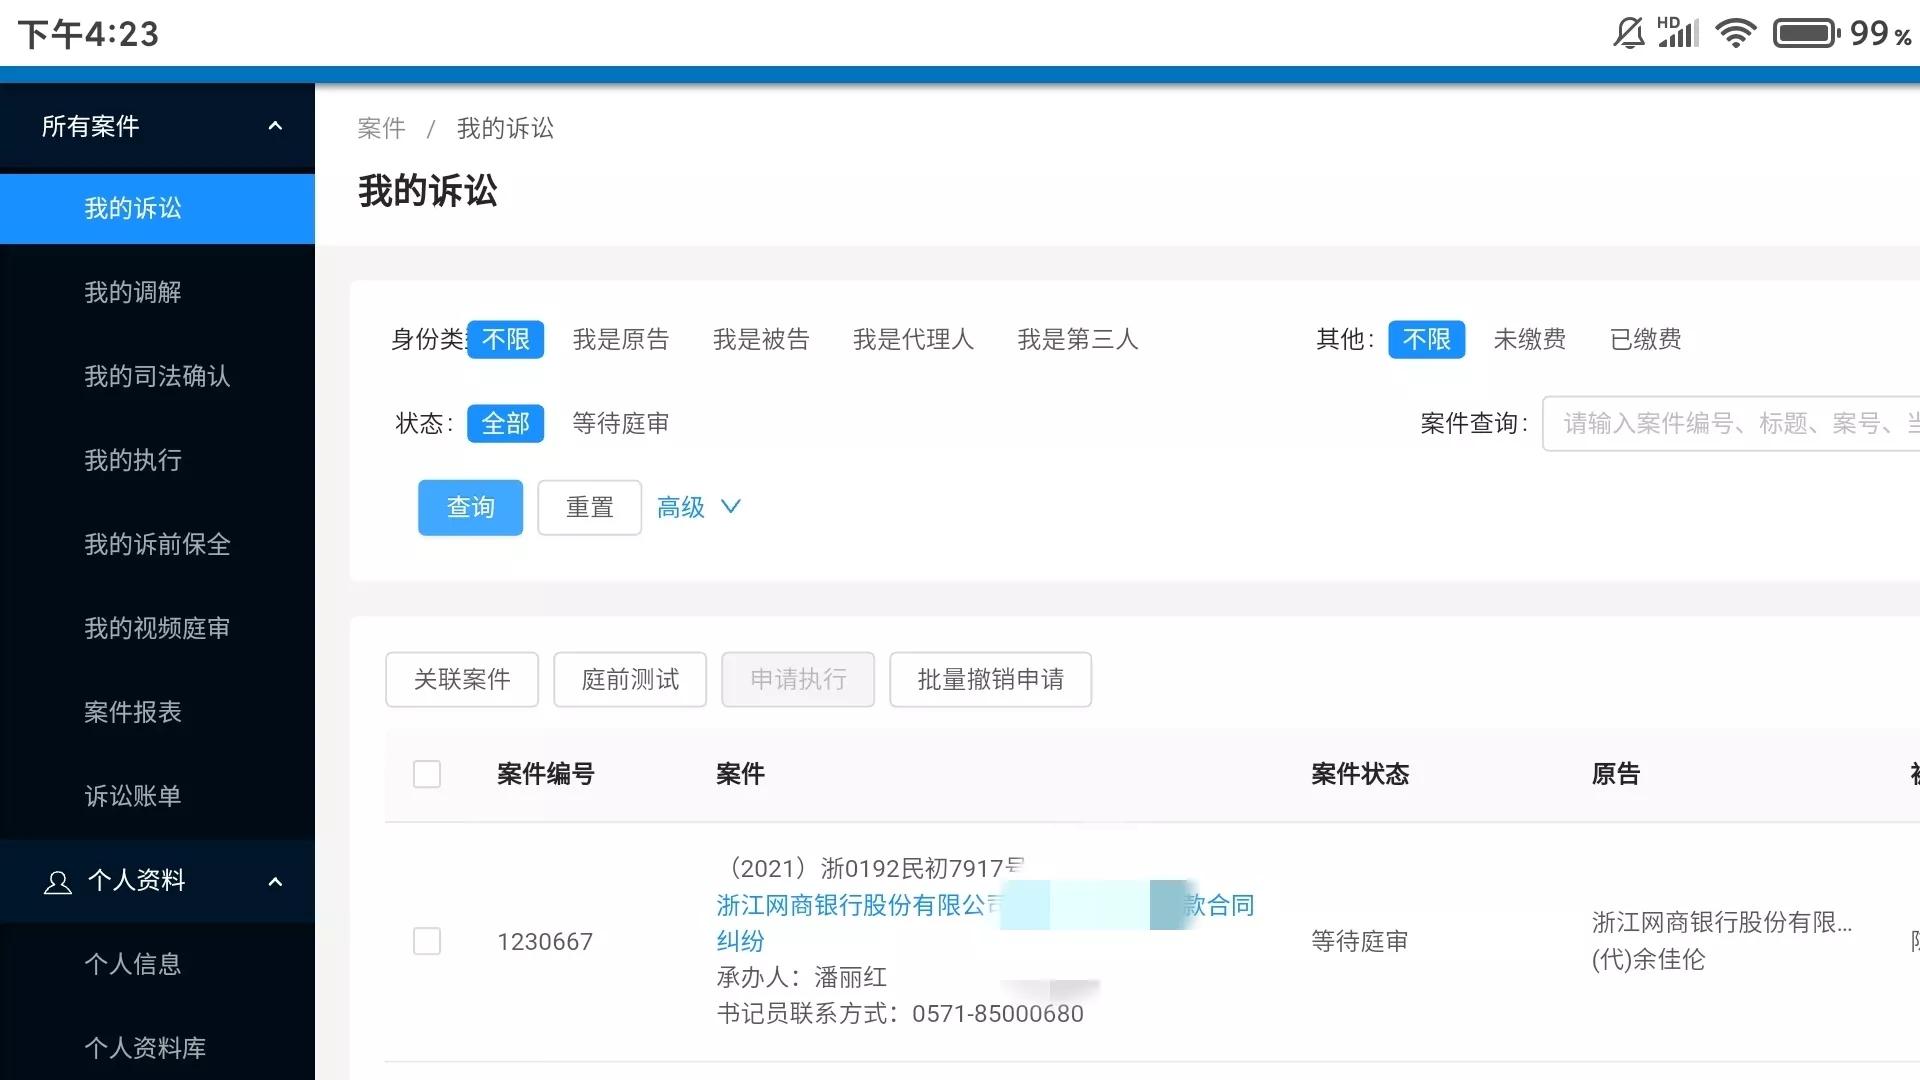This screenshot has width=1920, height=1080.
Task: Click the 批量撤销申请 button
Action: [x=990, y=680]
